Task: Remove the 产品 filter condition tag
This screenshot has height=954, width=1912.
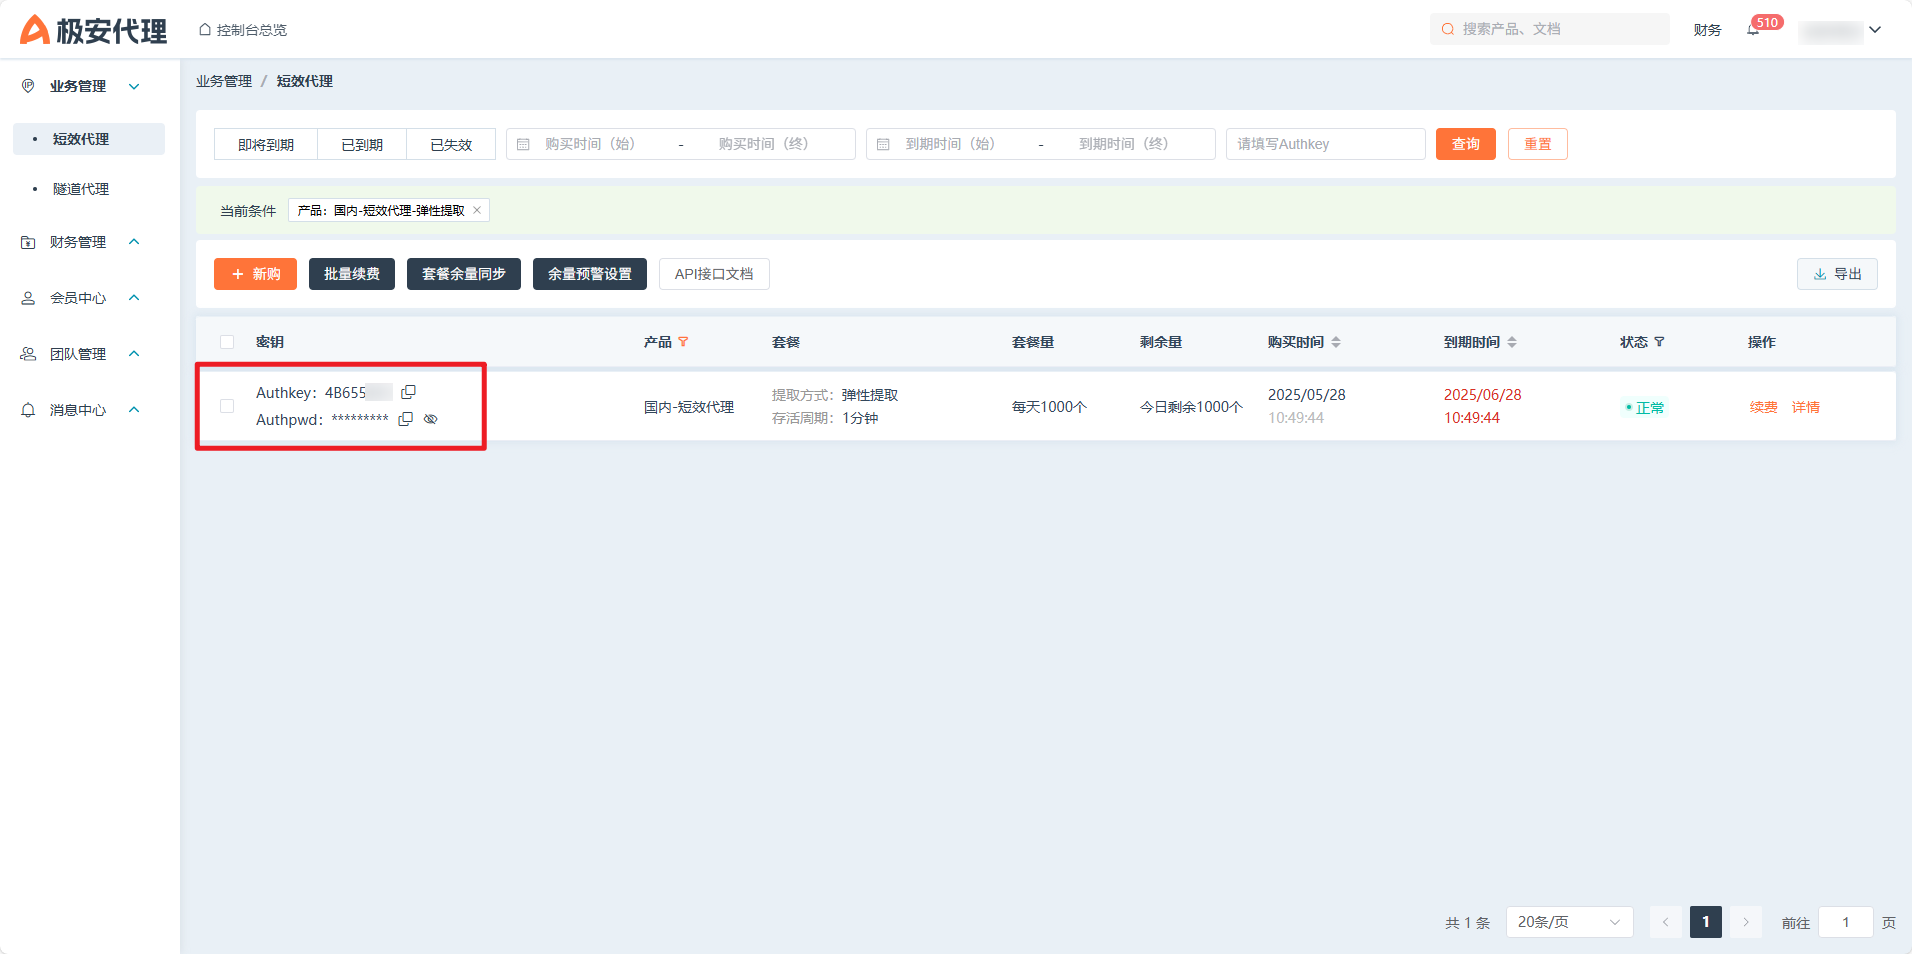Action: click(477, 210)
